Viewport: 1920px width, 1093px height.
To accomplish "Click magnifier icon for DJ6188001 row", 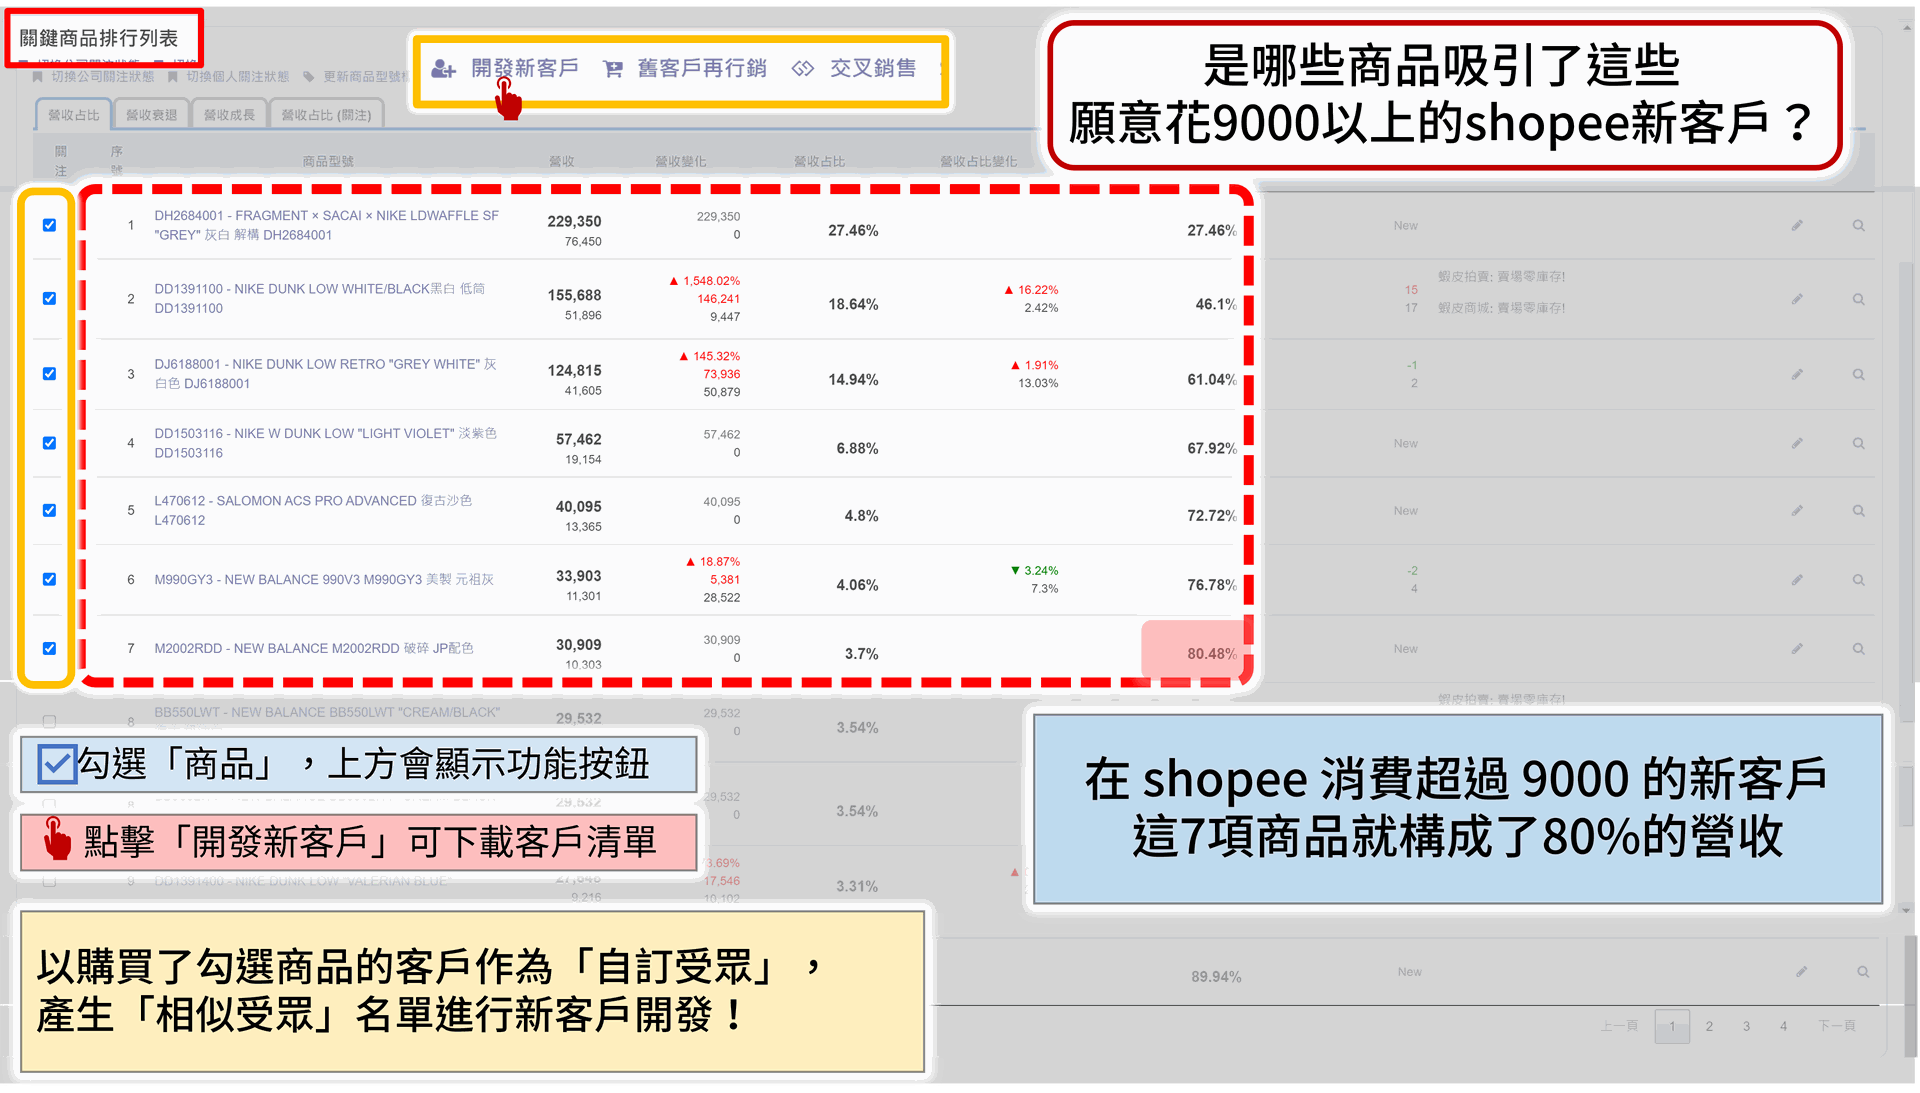I will [x=1858, y=374].
